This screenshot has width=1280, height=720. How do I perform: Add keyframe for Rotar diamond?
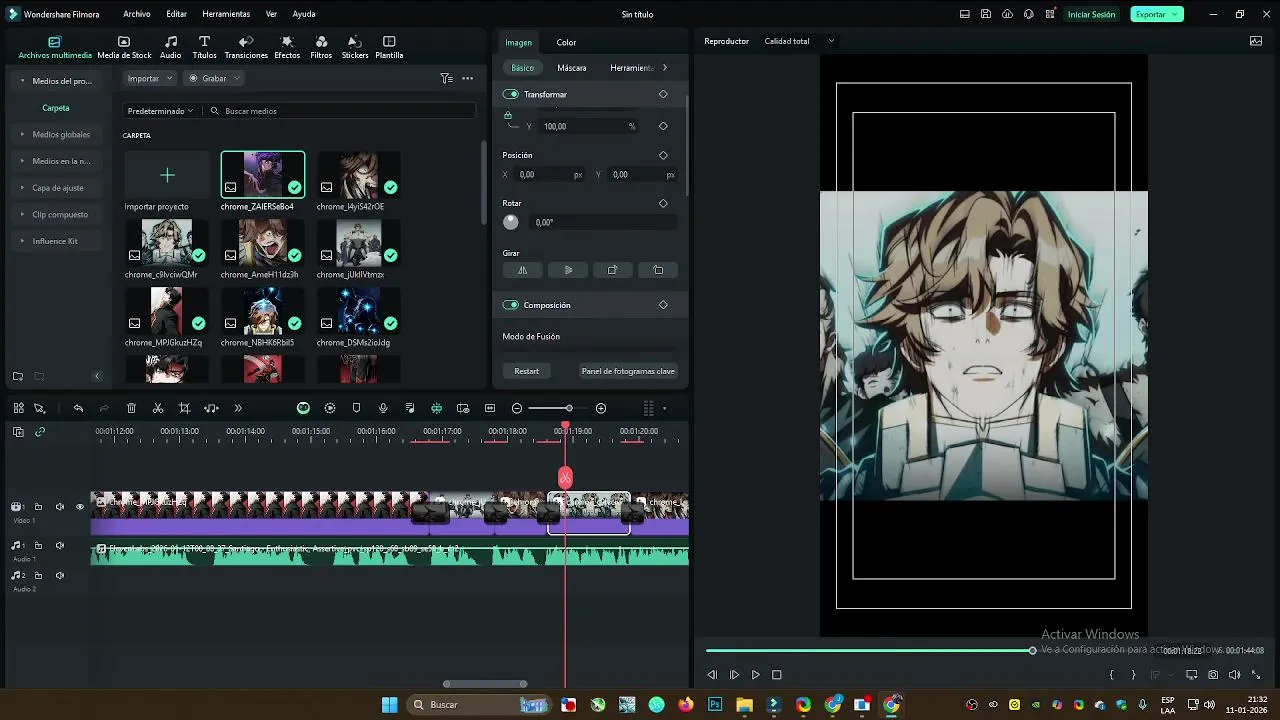(663, 203)
